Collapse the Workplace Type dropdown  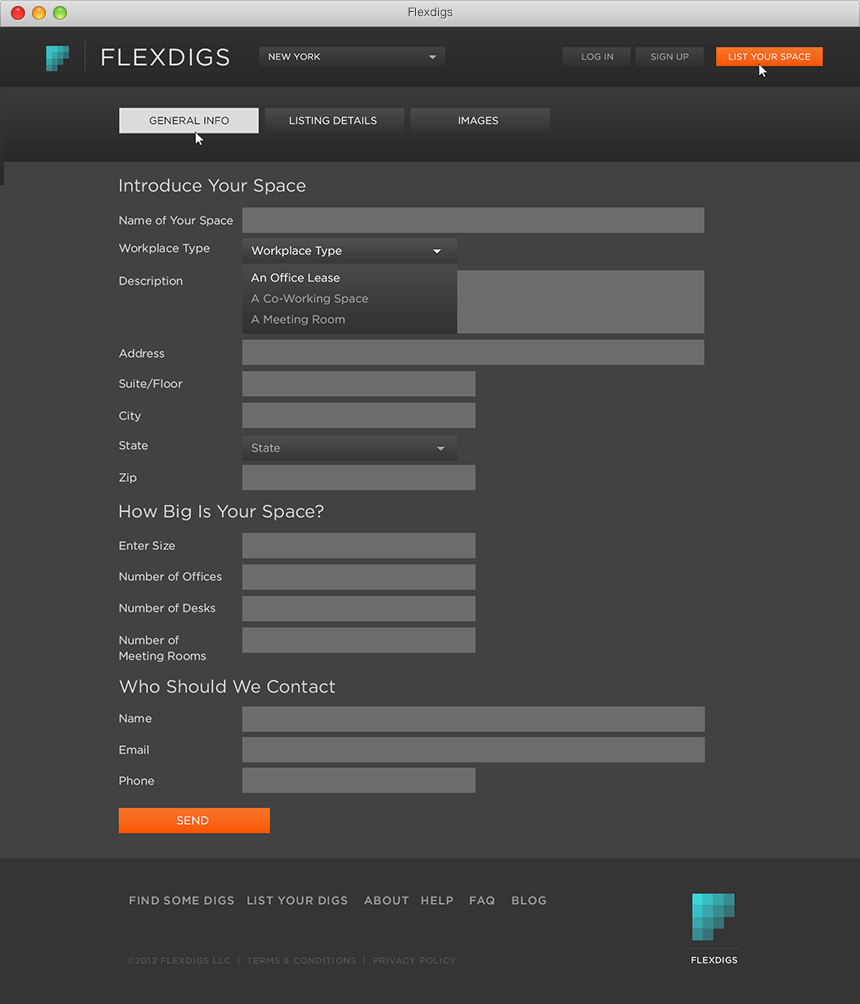coord(350,251)
